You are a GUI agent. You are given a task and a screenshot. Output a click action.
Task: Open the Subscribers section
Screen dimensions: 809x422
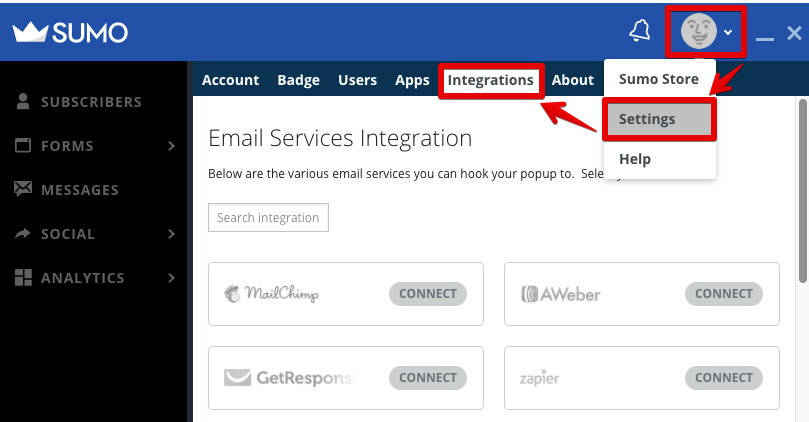[x=93, y=102]
